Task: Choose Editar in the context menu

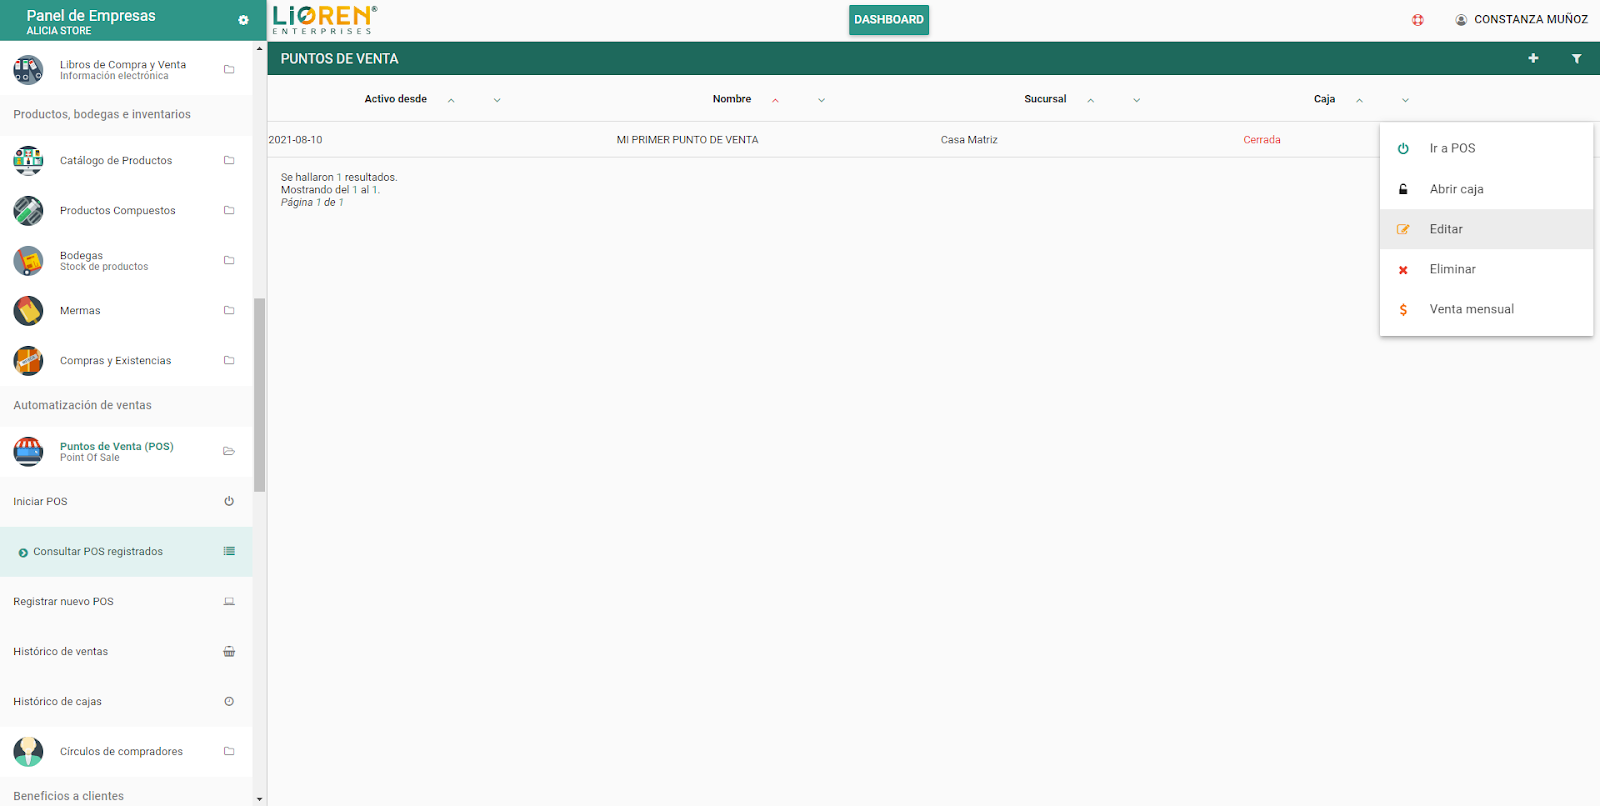Action: tap(1486, 229)
